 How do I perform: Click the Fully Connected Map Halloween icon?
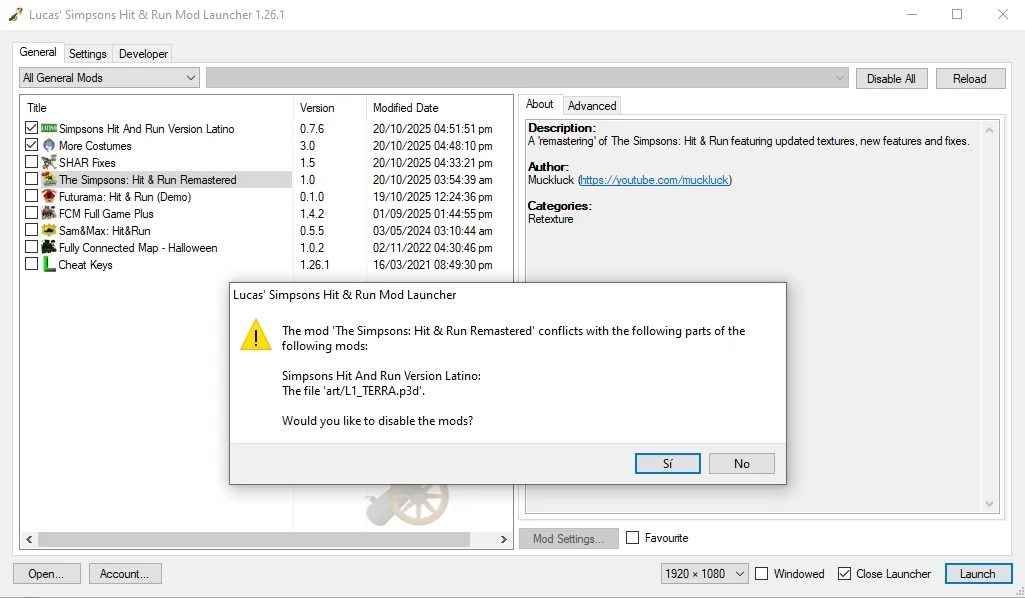click(49, 248)
